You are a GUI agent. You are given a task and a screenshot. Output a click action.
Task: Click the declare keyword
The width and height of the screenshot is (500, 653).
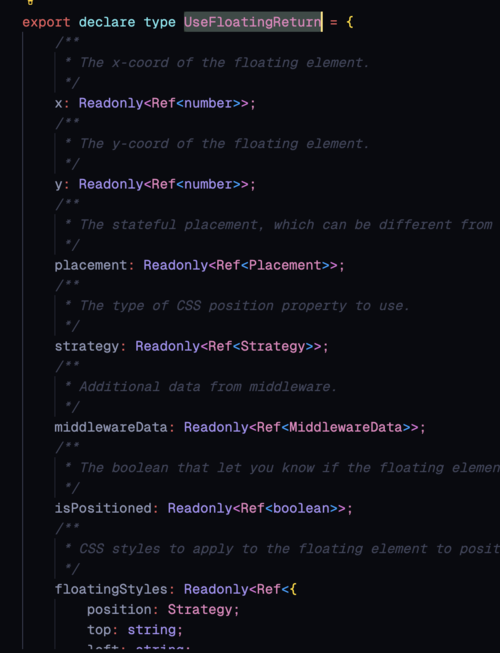pos(107,22)
